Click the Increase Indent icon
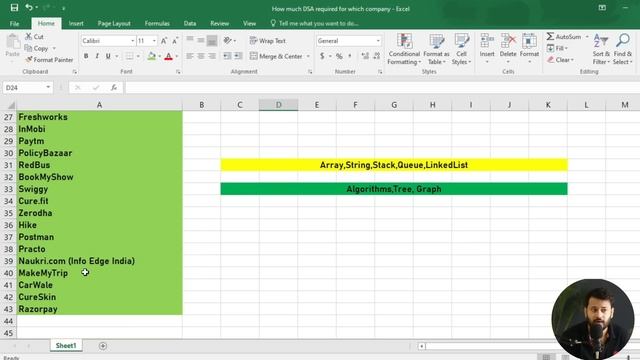 pyautogui.click(x=238, y=56)
